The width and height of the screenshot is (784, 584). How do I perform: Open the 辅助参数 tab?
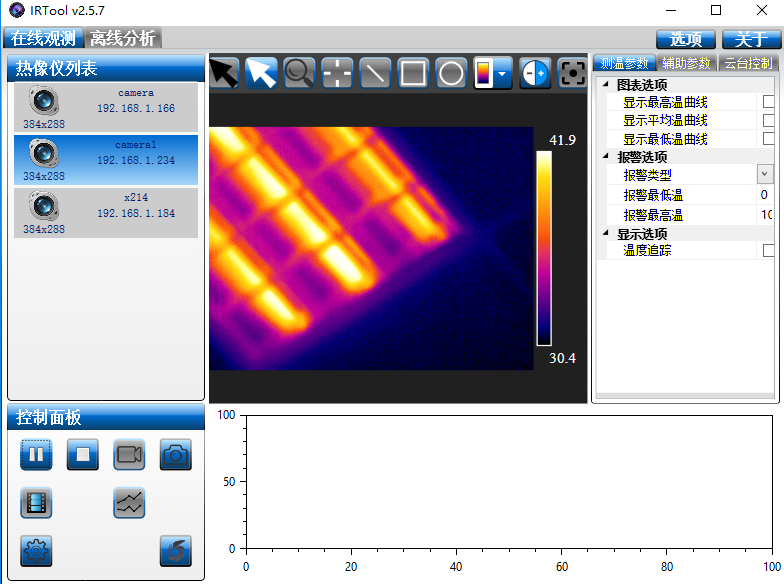click(686, 63)
